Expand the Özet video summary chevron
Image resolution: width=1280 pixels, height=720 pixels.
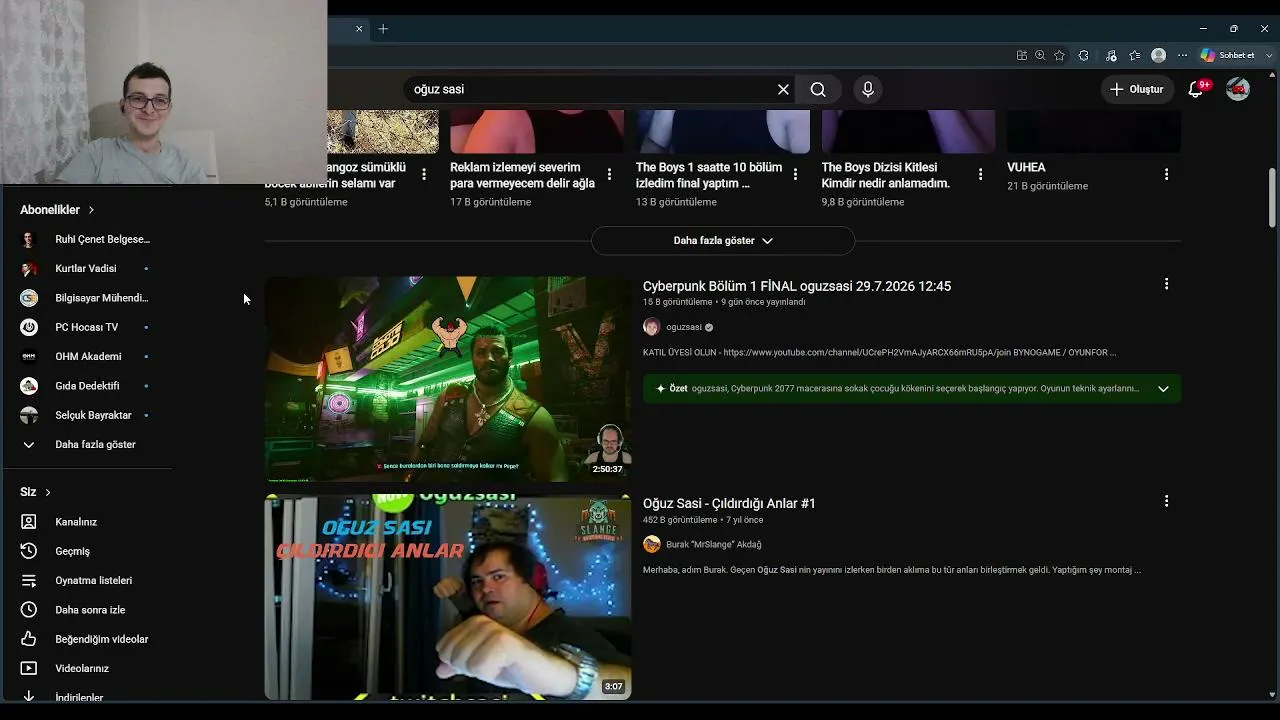click(x=1163, y=389)
